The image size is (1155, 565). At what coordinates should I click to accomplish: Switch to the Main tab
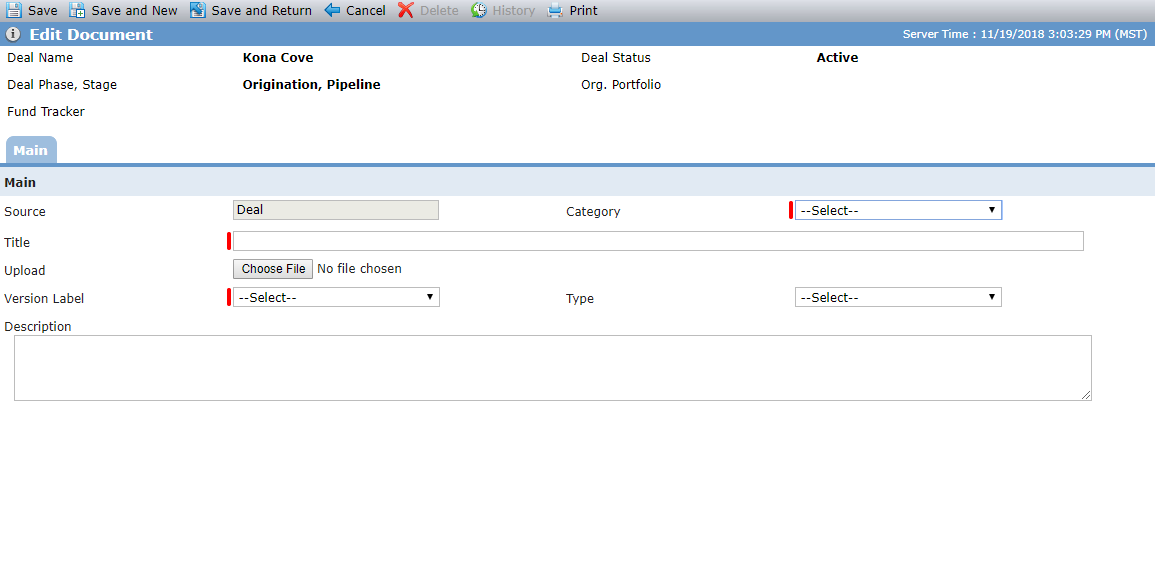(x=30, y=150)
